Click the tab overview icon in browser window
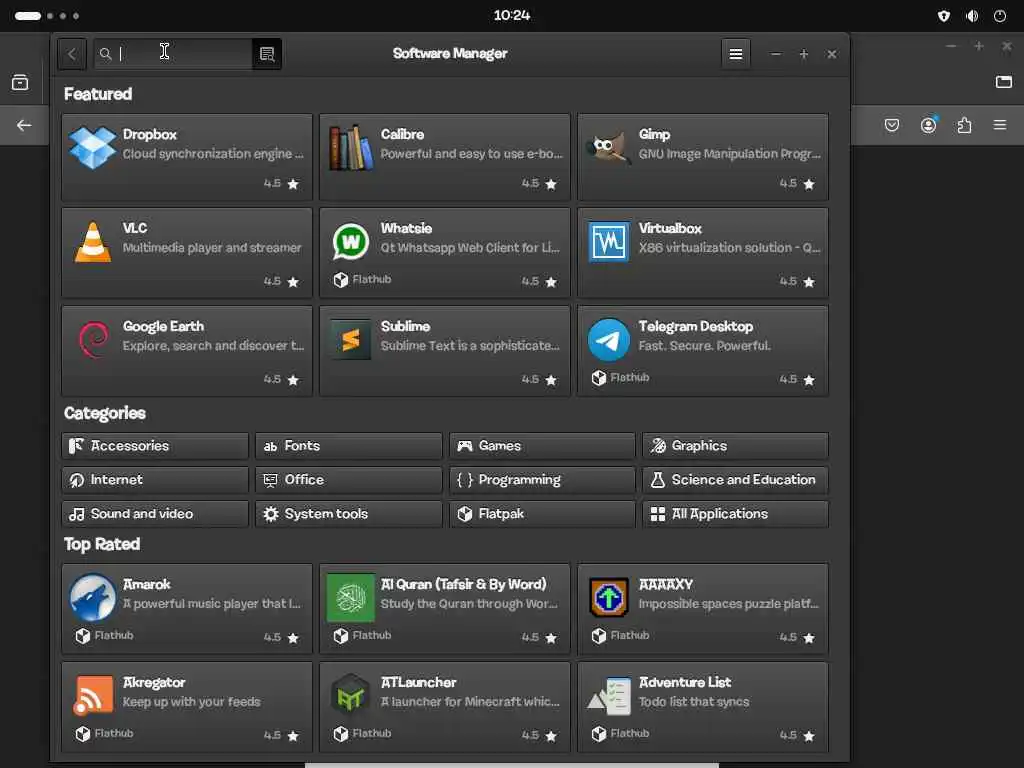Viewport: 1024px width, 768px height. pos(20,82)
